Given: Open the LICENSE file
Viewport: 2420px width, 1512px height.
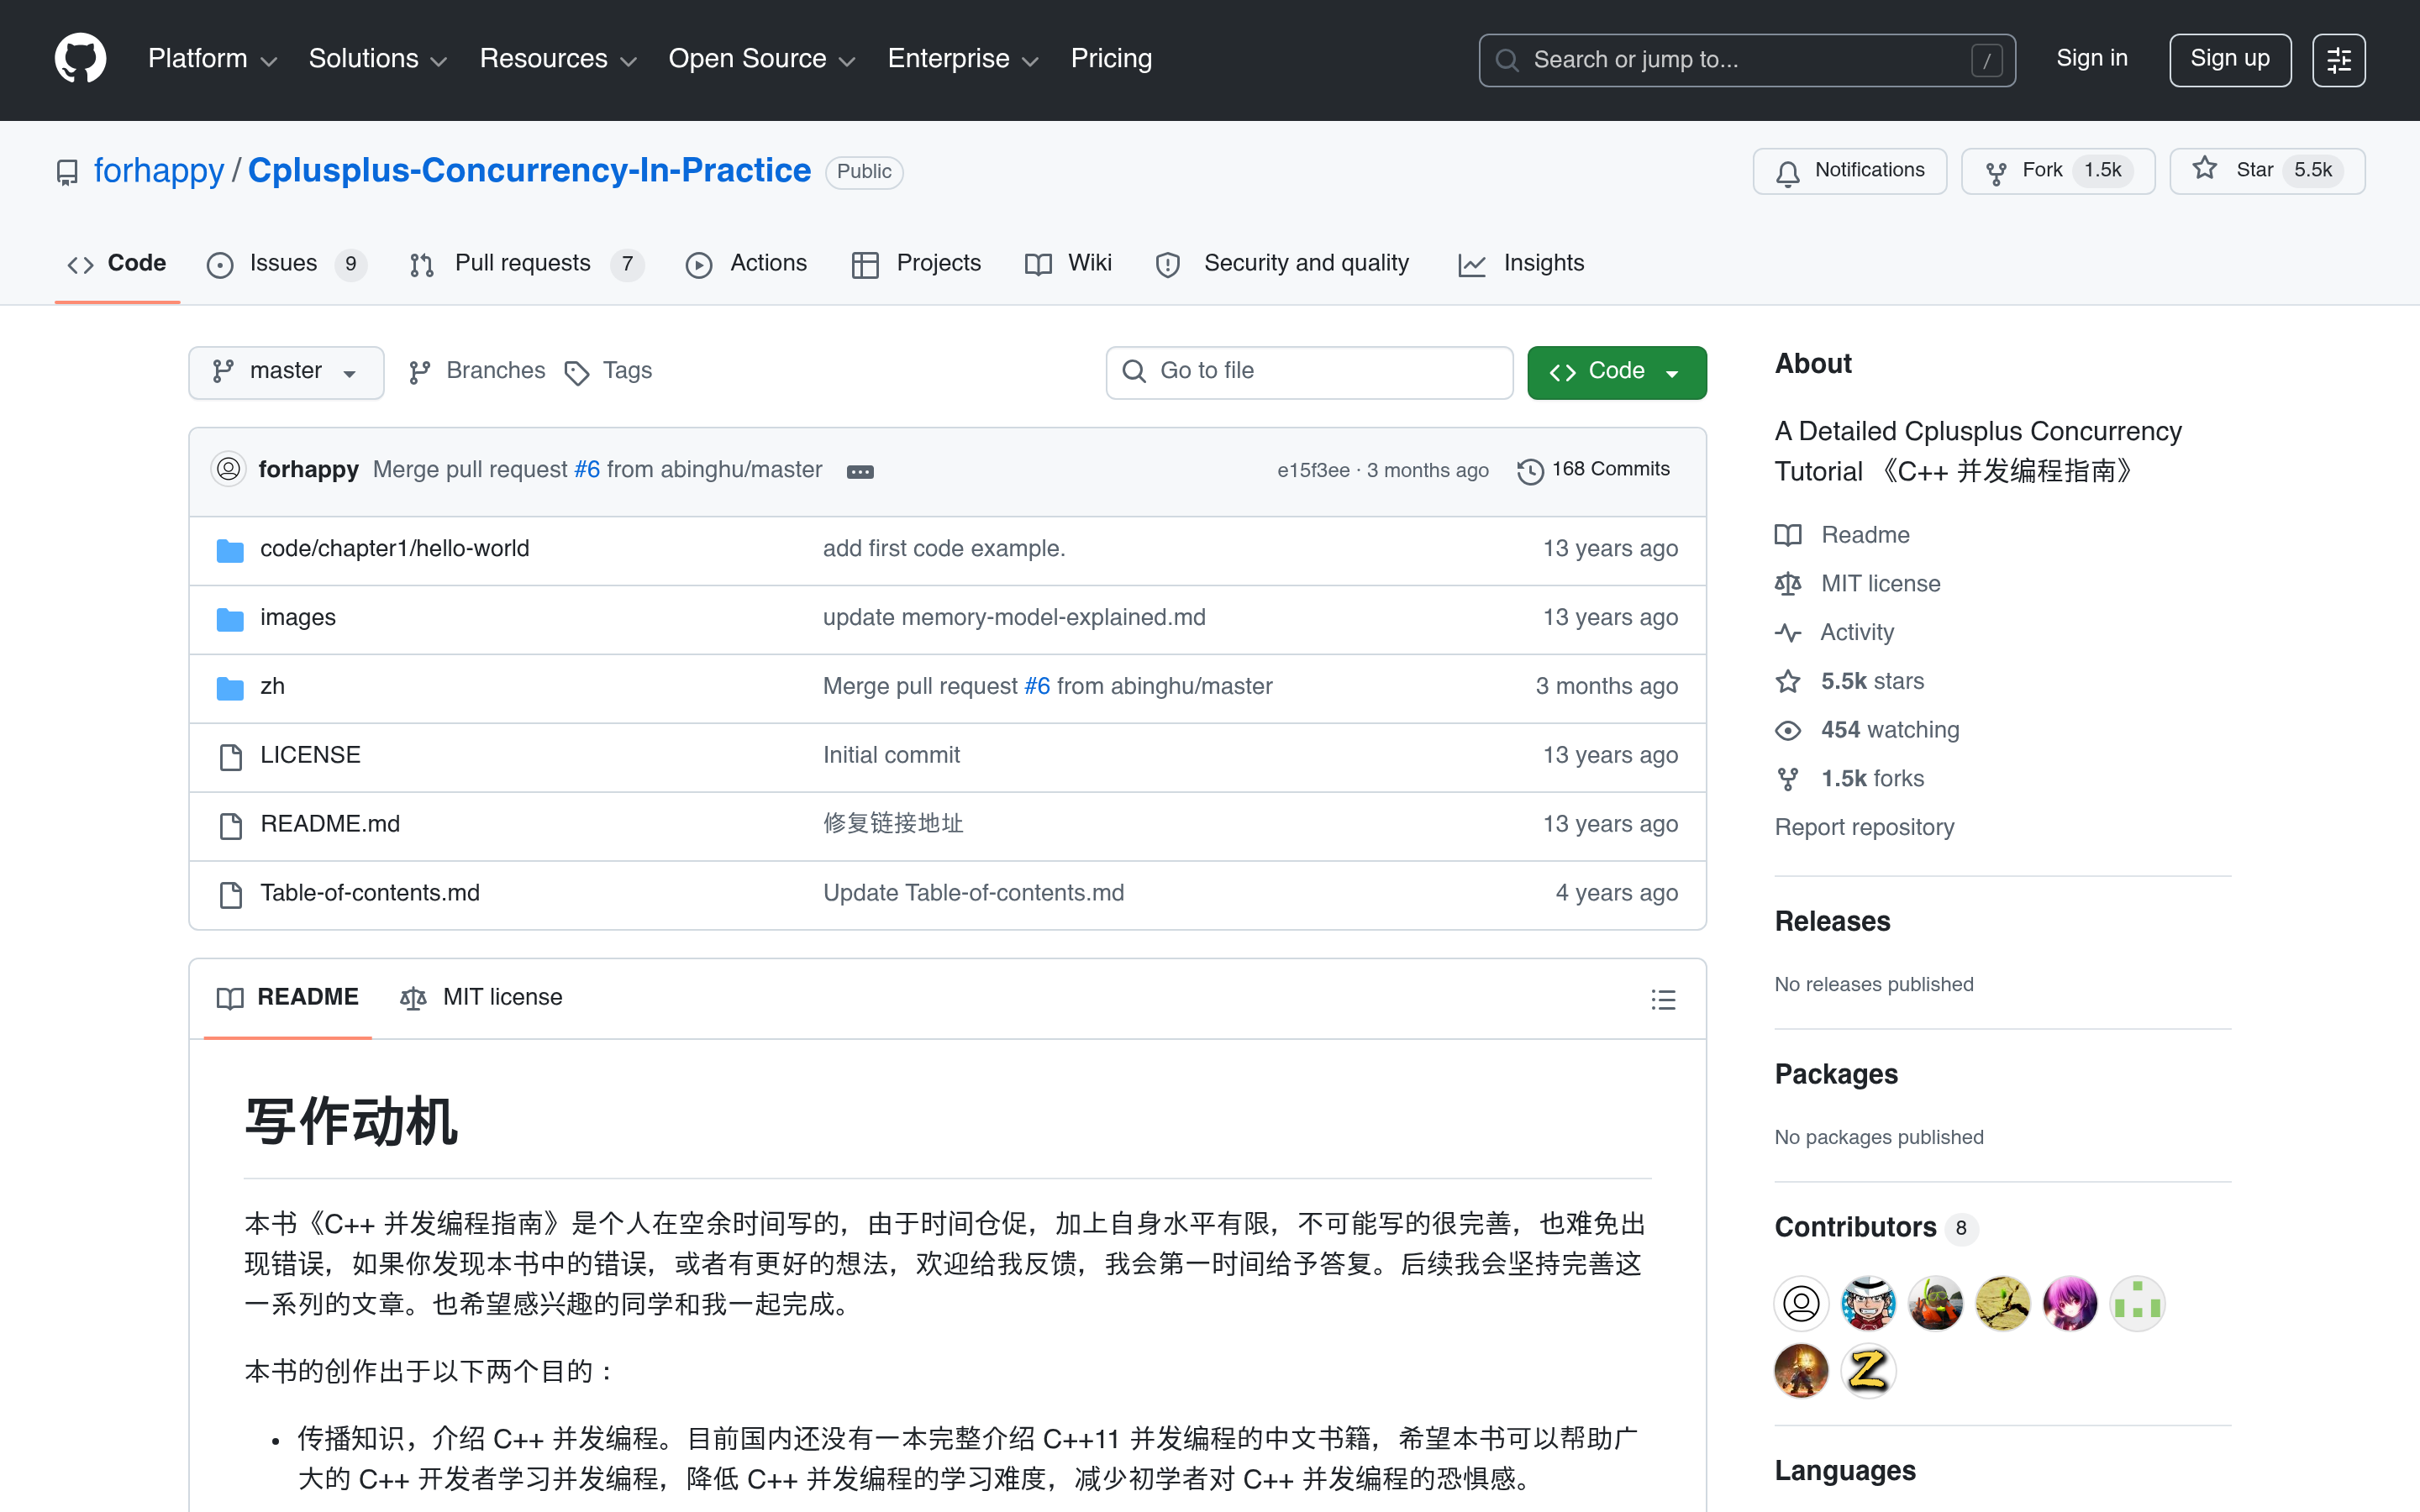Looking at the screenshot, I should pyautogui.click(x=310, y=756).
